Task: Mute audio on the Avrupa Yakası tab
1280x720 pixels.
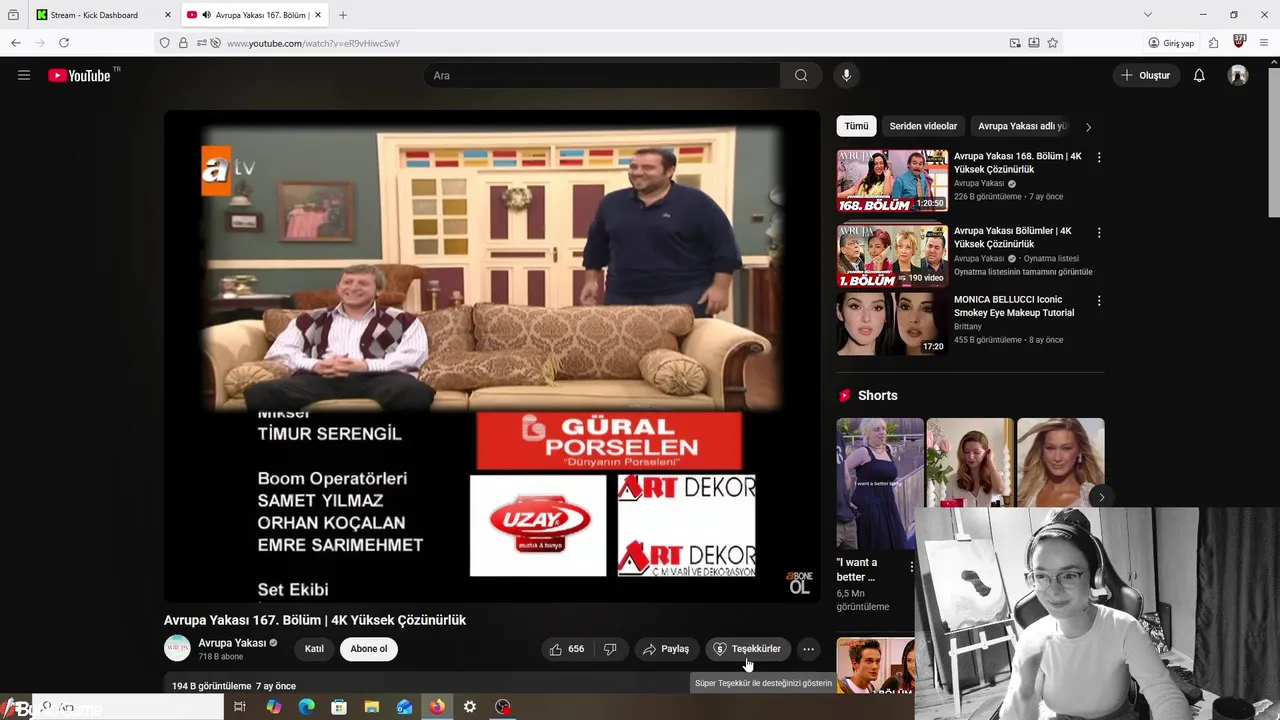Action: [206, 15]
